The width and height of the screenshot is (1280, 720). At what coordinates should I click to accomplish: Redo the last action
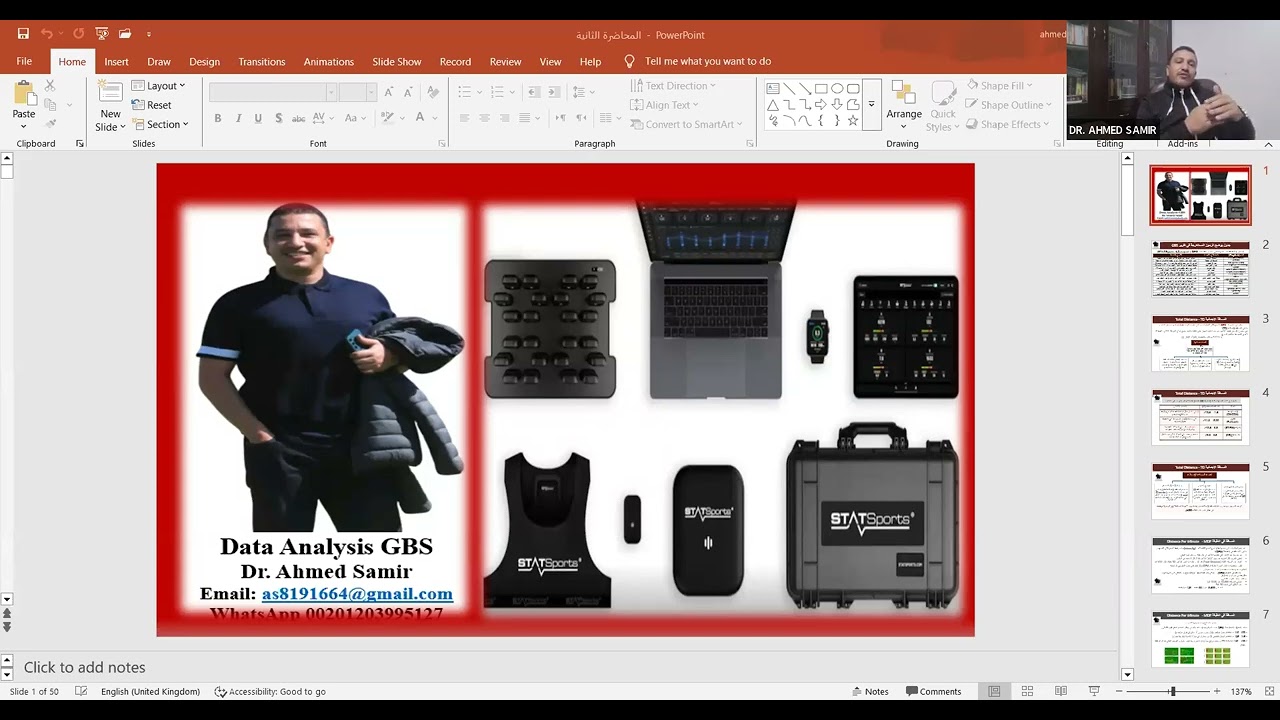pyautogui.click(x=78, y=34)
